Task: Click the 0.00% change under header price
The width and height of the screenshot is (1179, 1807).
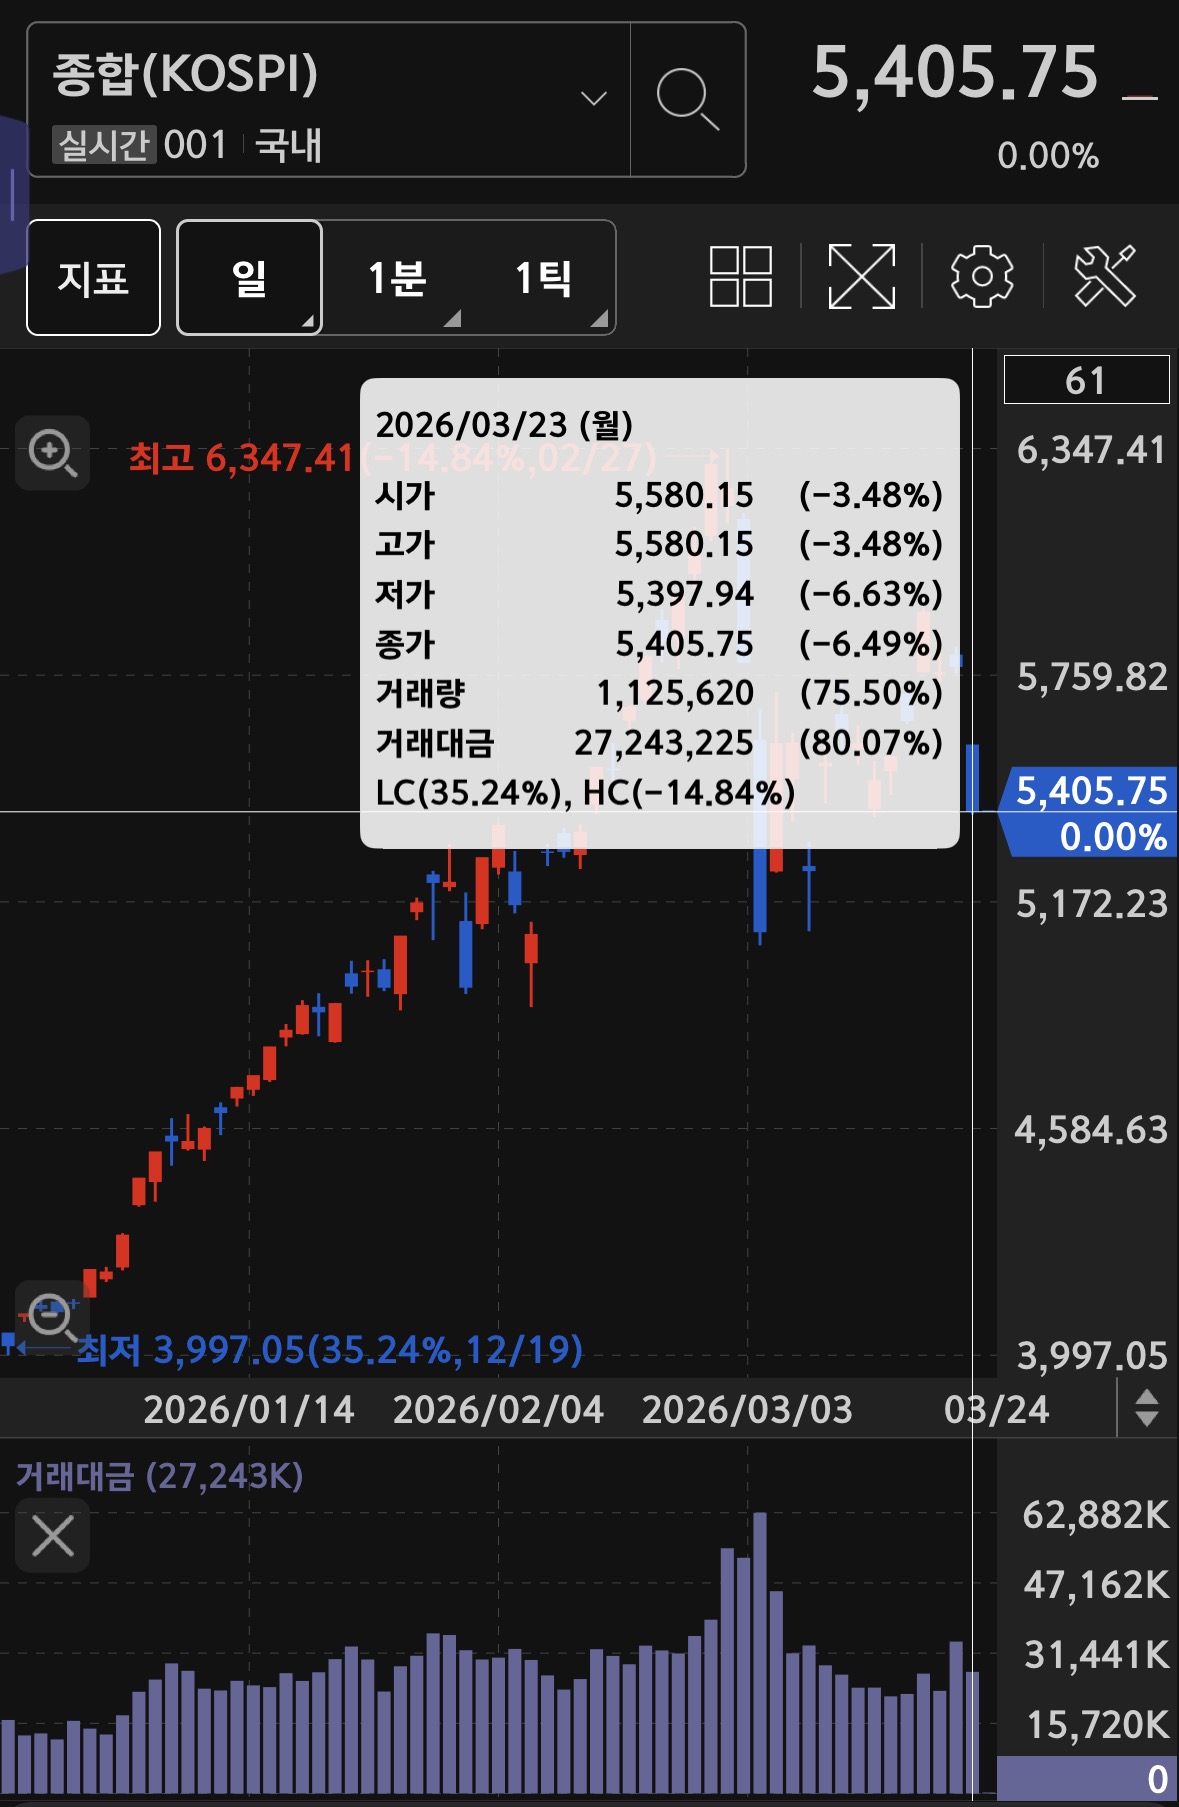Action: 1048,155
